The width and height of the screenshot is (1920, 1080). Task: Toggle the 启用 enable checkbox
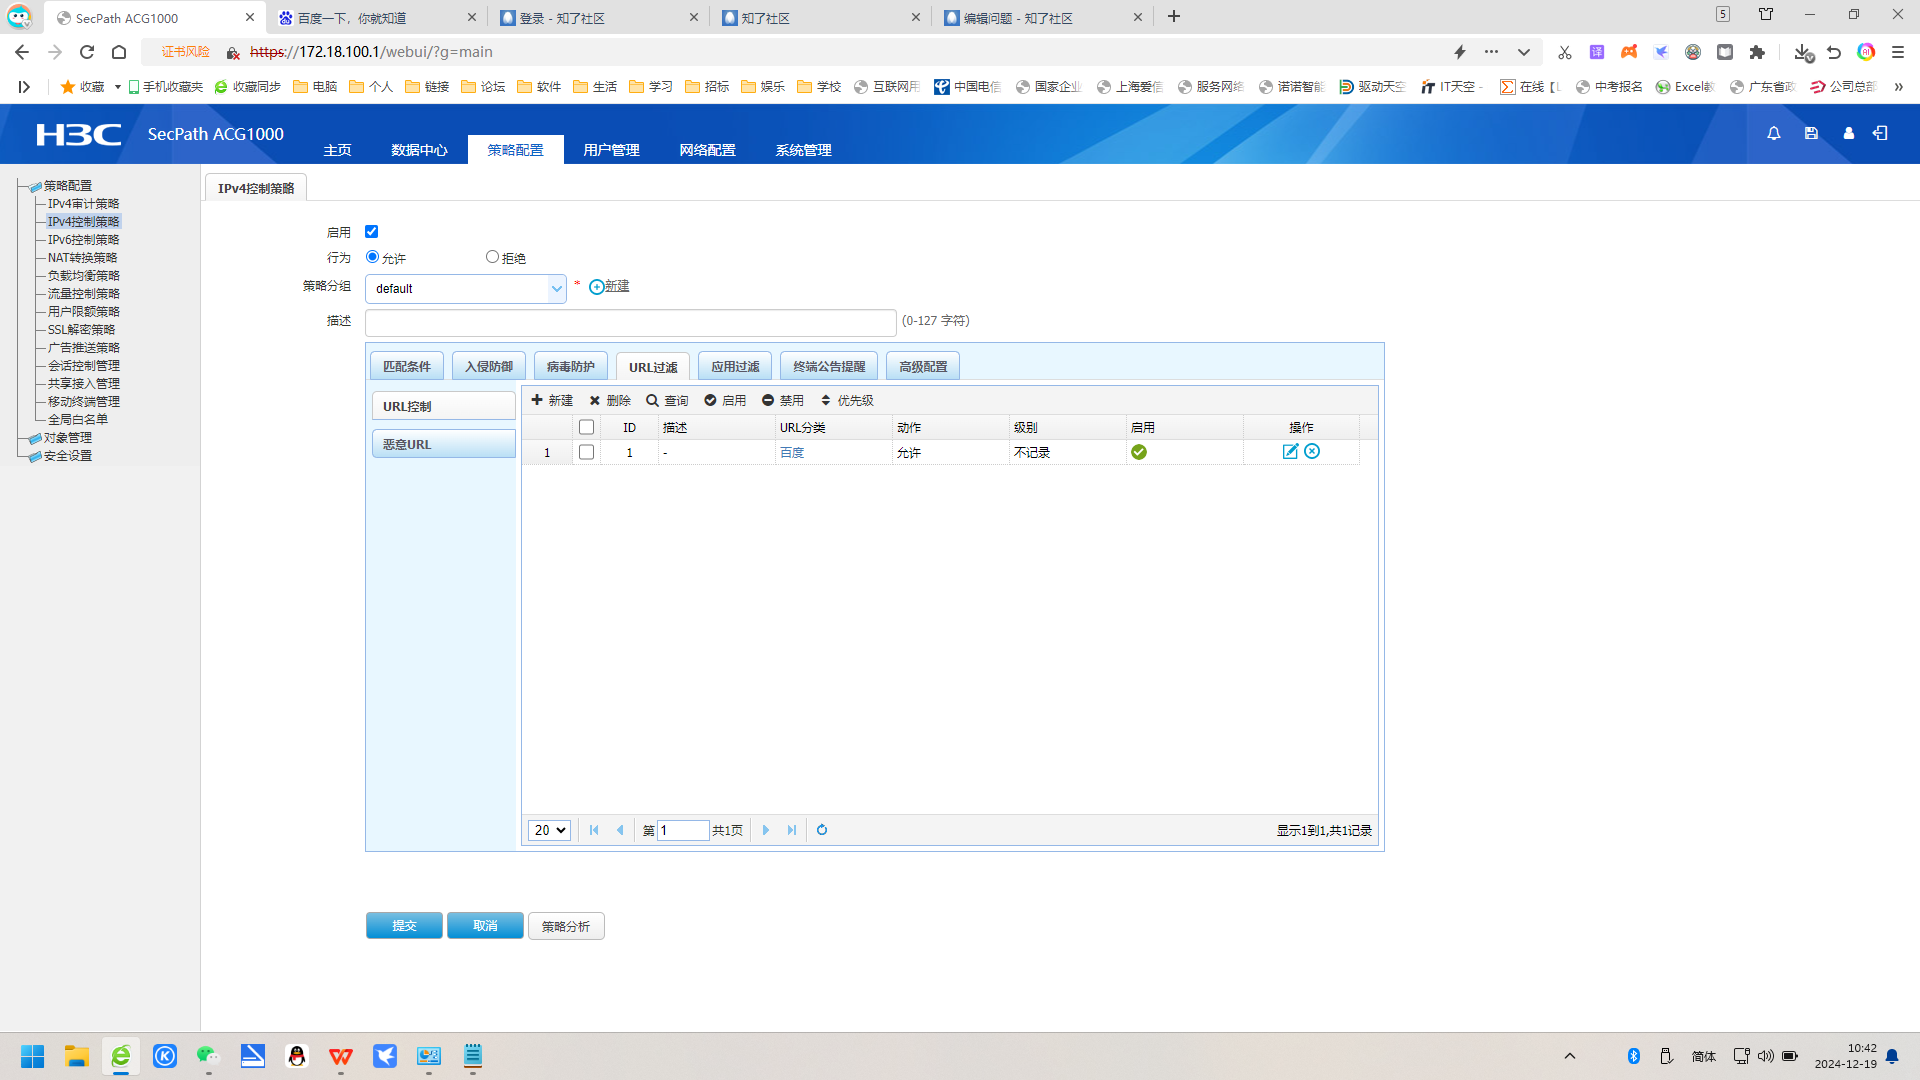coord(371,231)
